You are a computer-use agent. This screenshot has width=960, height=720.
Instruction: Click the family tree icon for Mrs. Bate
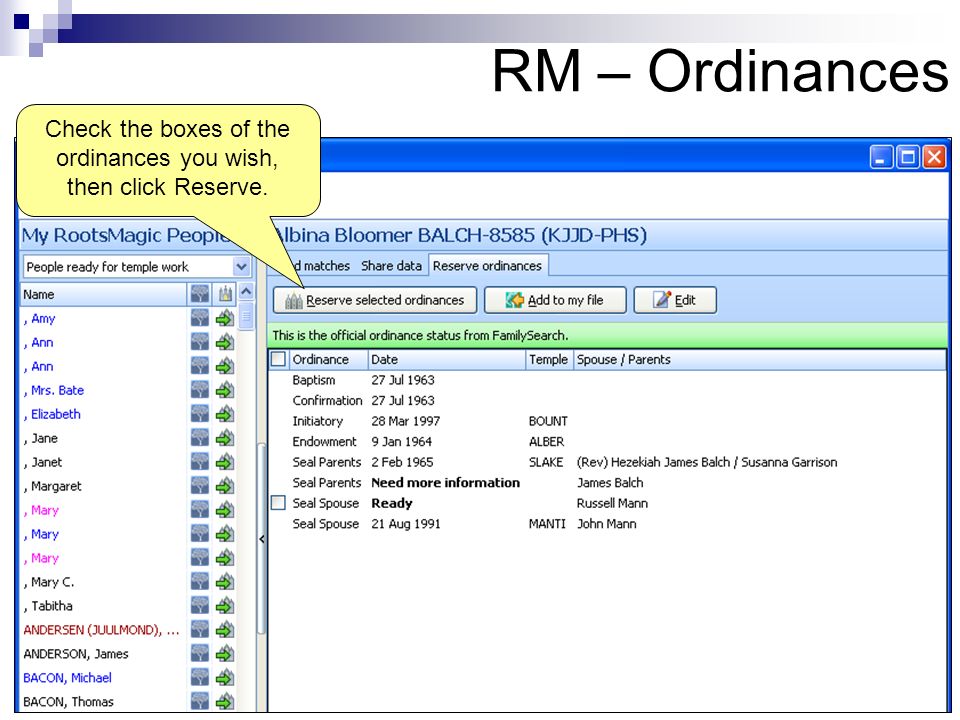200,390
